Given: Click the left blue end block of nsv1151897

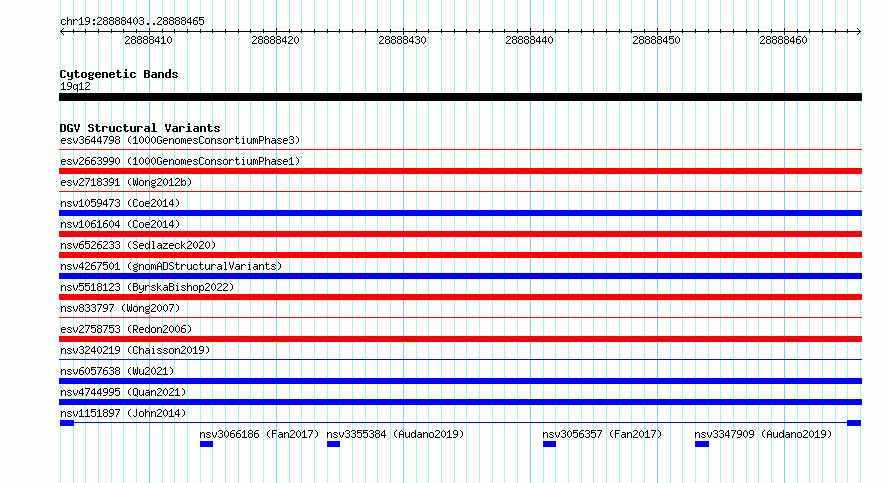Looking at the screenshot, I should tap(67, 423).
